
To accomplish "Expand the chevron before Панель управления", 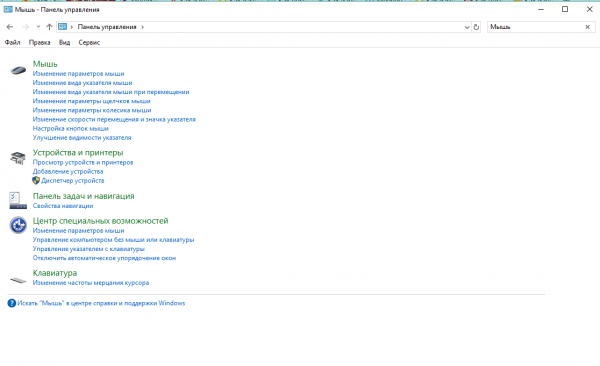I will 72,27.
